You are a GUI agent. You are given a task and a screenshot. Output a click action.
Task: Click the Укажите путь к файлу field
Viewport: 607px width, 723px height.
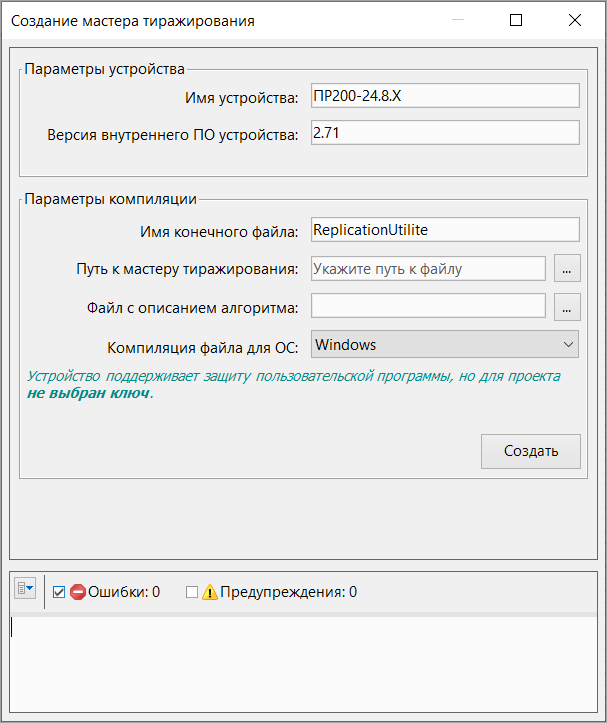[x=428, y=269]
